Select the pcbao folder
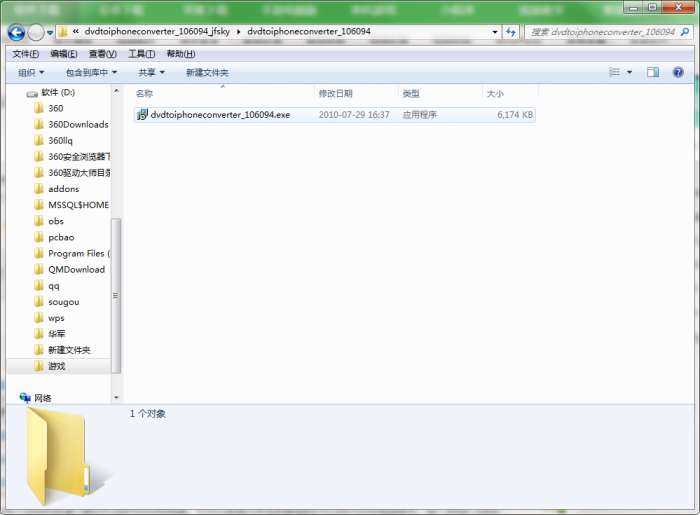 [61, 237]
